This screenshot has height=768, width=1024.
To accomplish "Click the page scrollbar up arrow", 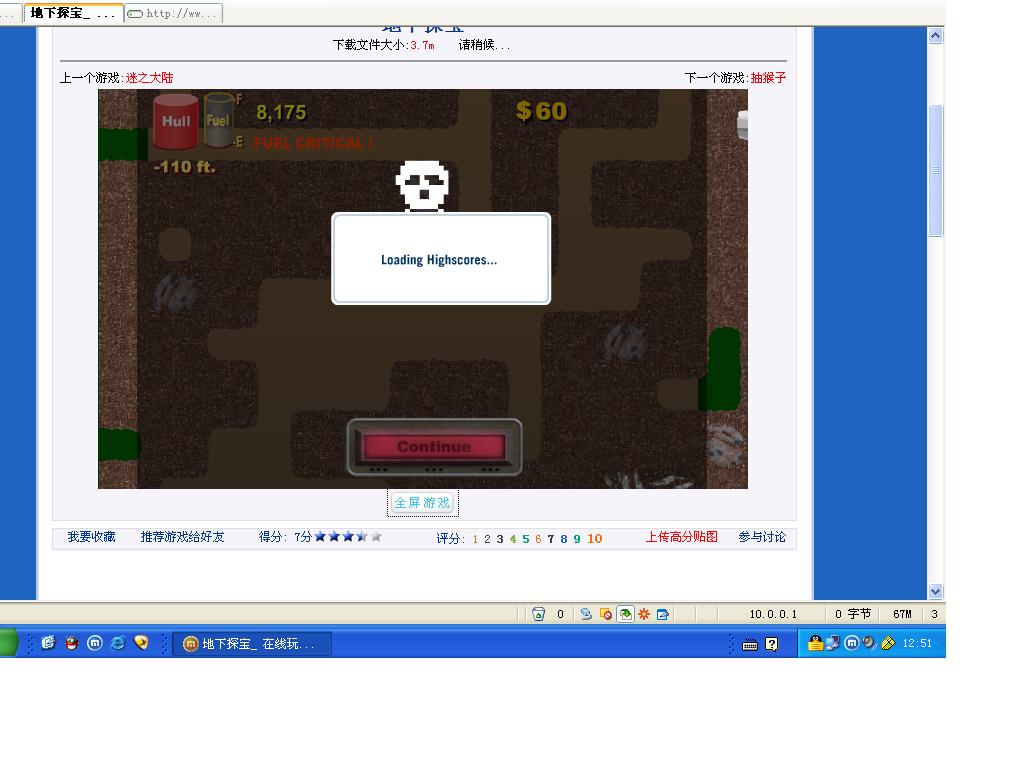I will pos(935,36).
